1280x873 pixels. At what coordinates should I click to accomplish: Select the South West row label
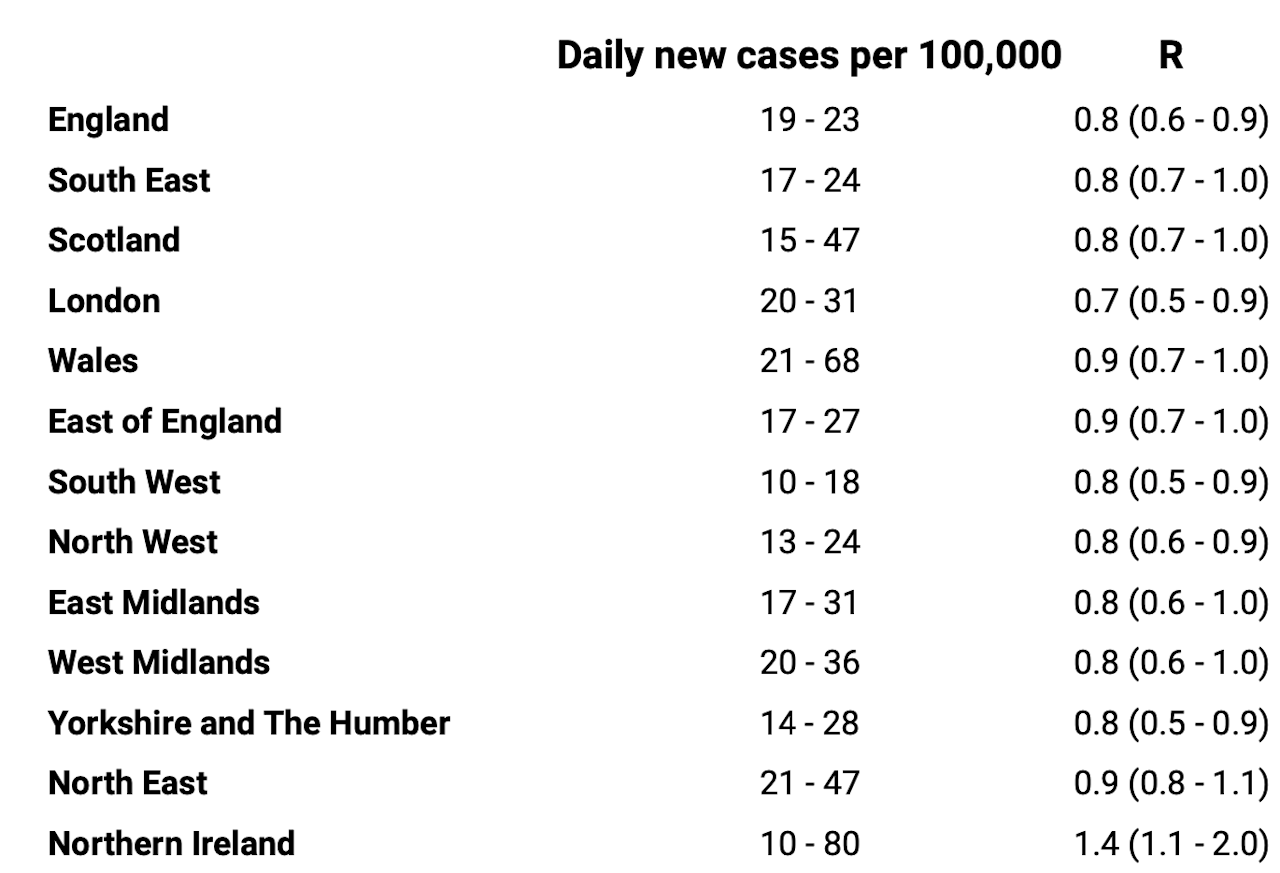pyautogui.click(x=134, y=482)
